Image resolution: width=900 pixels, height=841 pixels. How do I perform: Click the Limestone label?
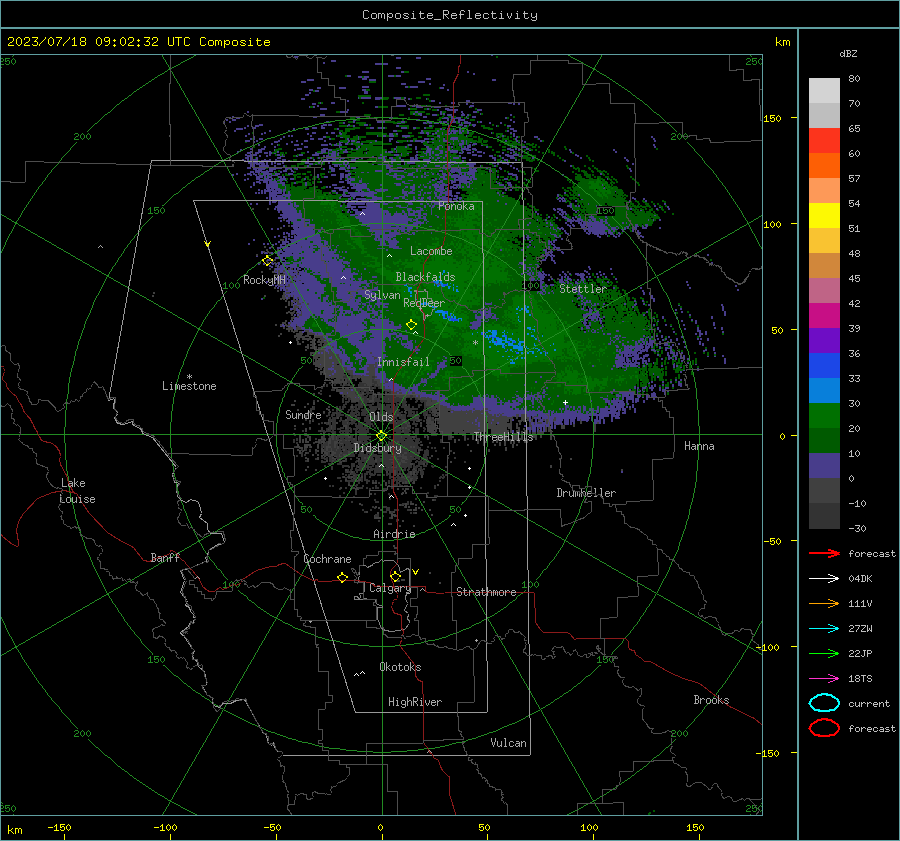(x=189, y=386)
